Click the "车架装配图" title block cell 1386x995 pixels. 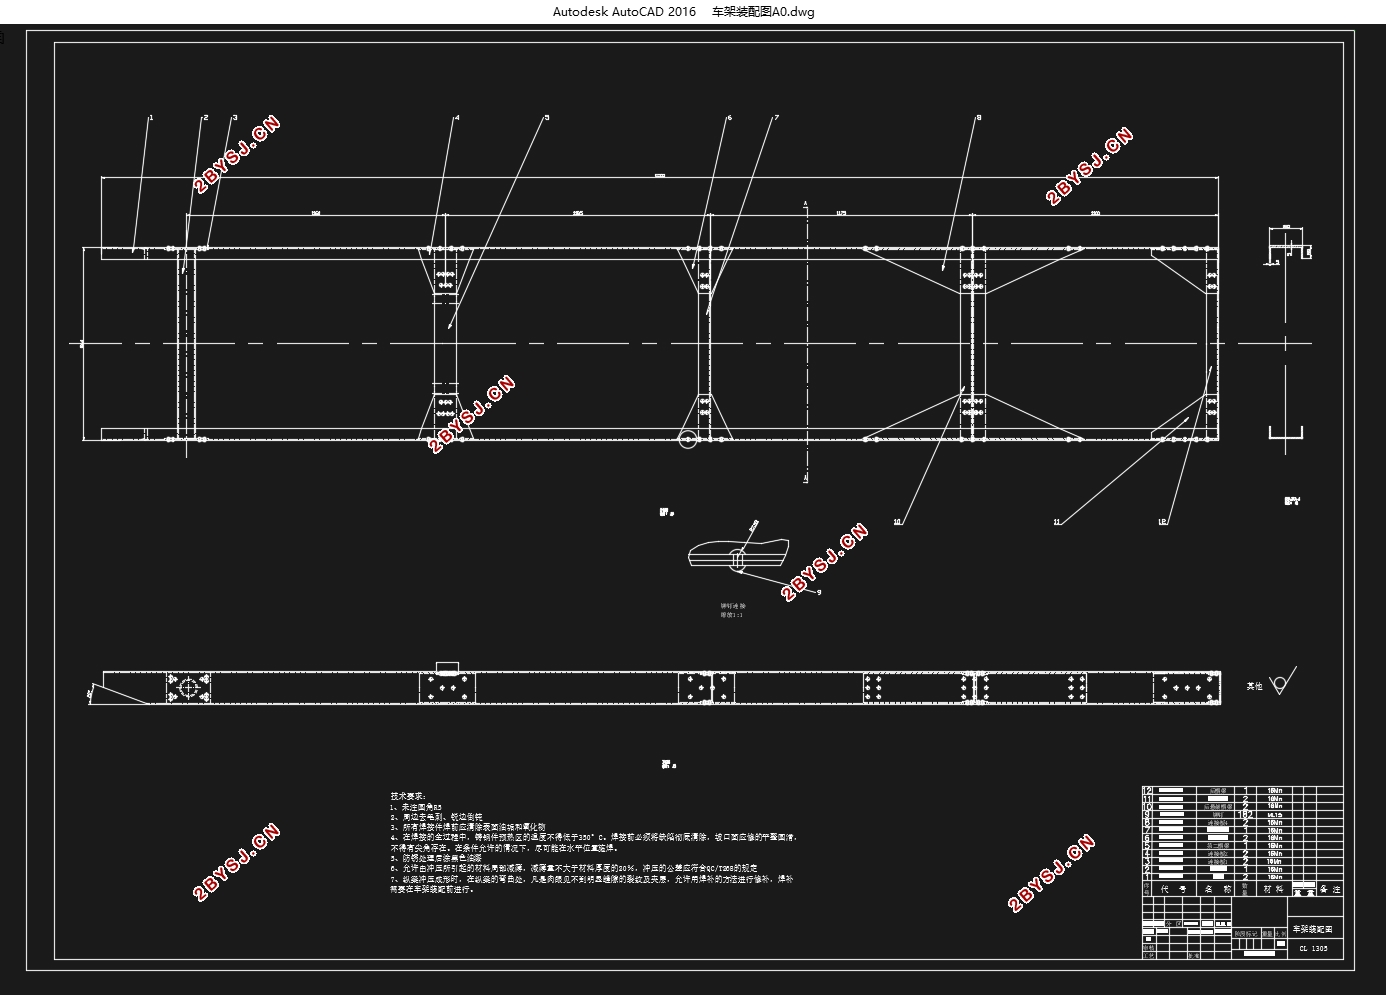pos(1315,929)
